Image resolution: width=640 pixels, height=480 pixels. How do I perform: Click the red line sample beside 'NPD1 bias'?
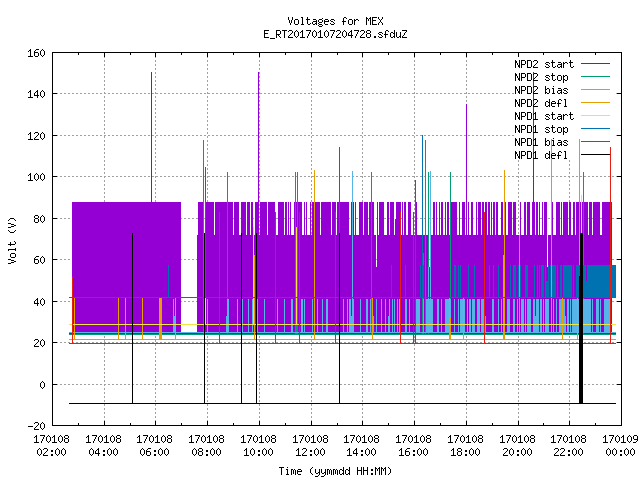coord(595,142)
